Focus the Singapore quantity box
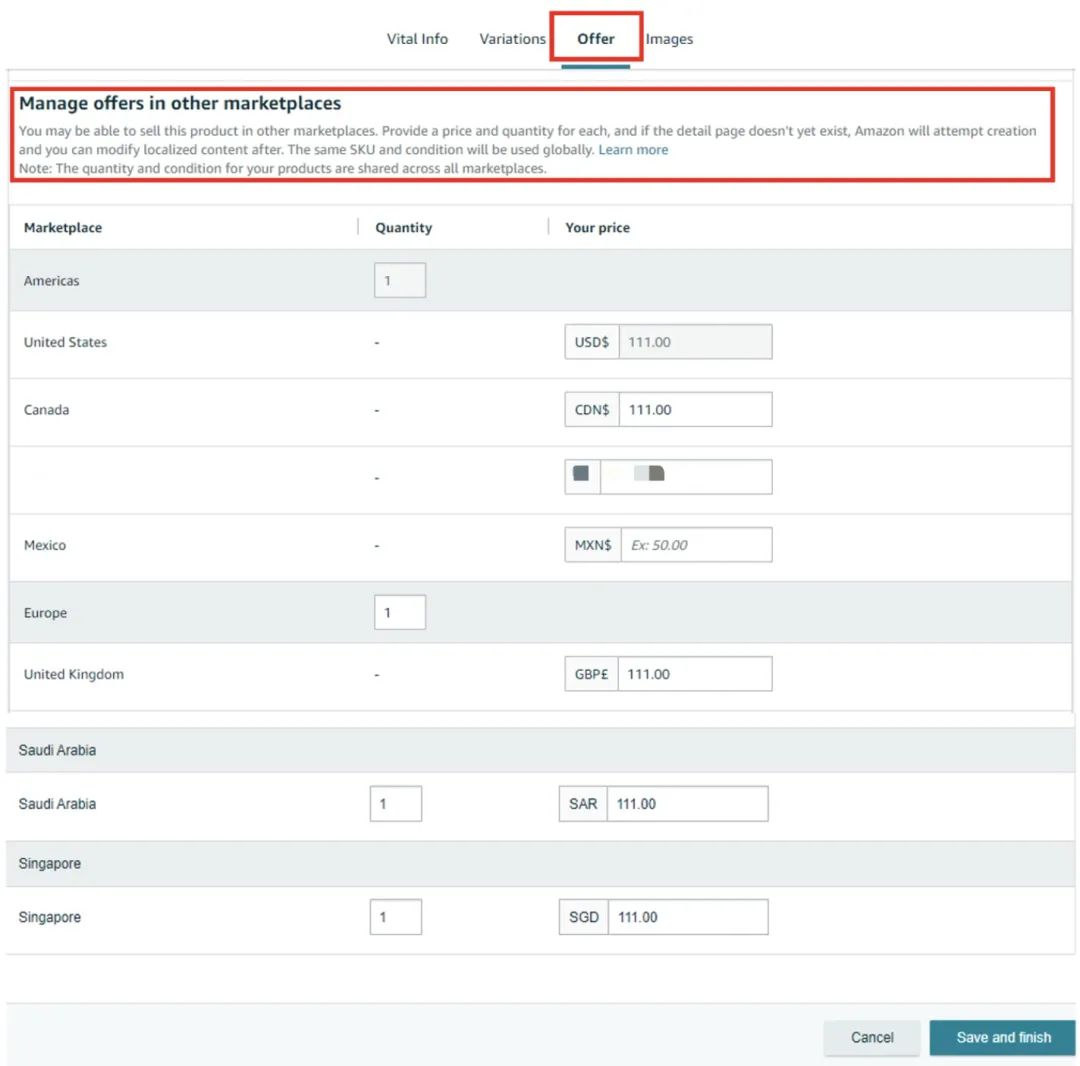 tap(396, 917)
